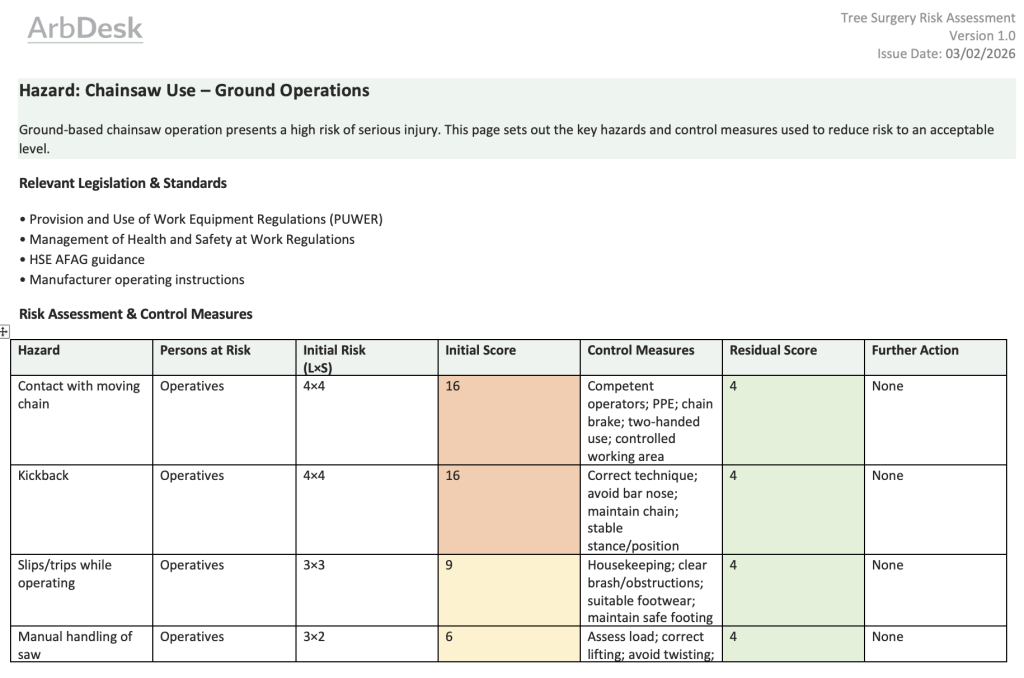Click the 'Contact with moving chain' hazard cell
1024x678 pixels.
pos(79,395)
